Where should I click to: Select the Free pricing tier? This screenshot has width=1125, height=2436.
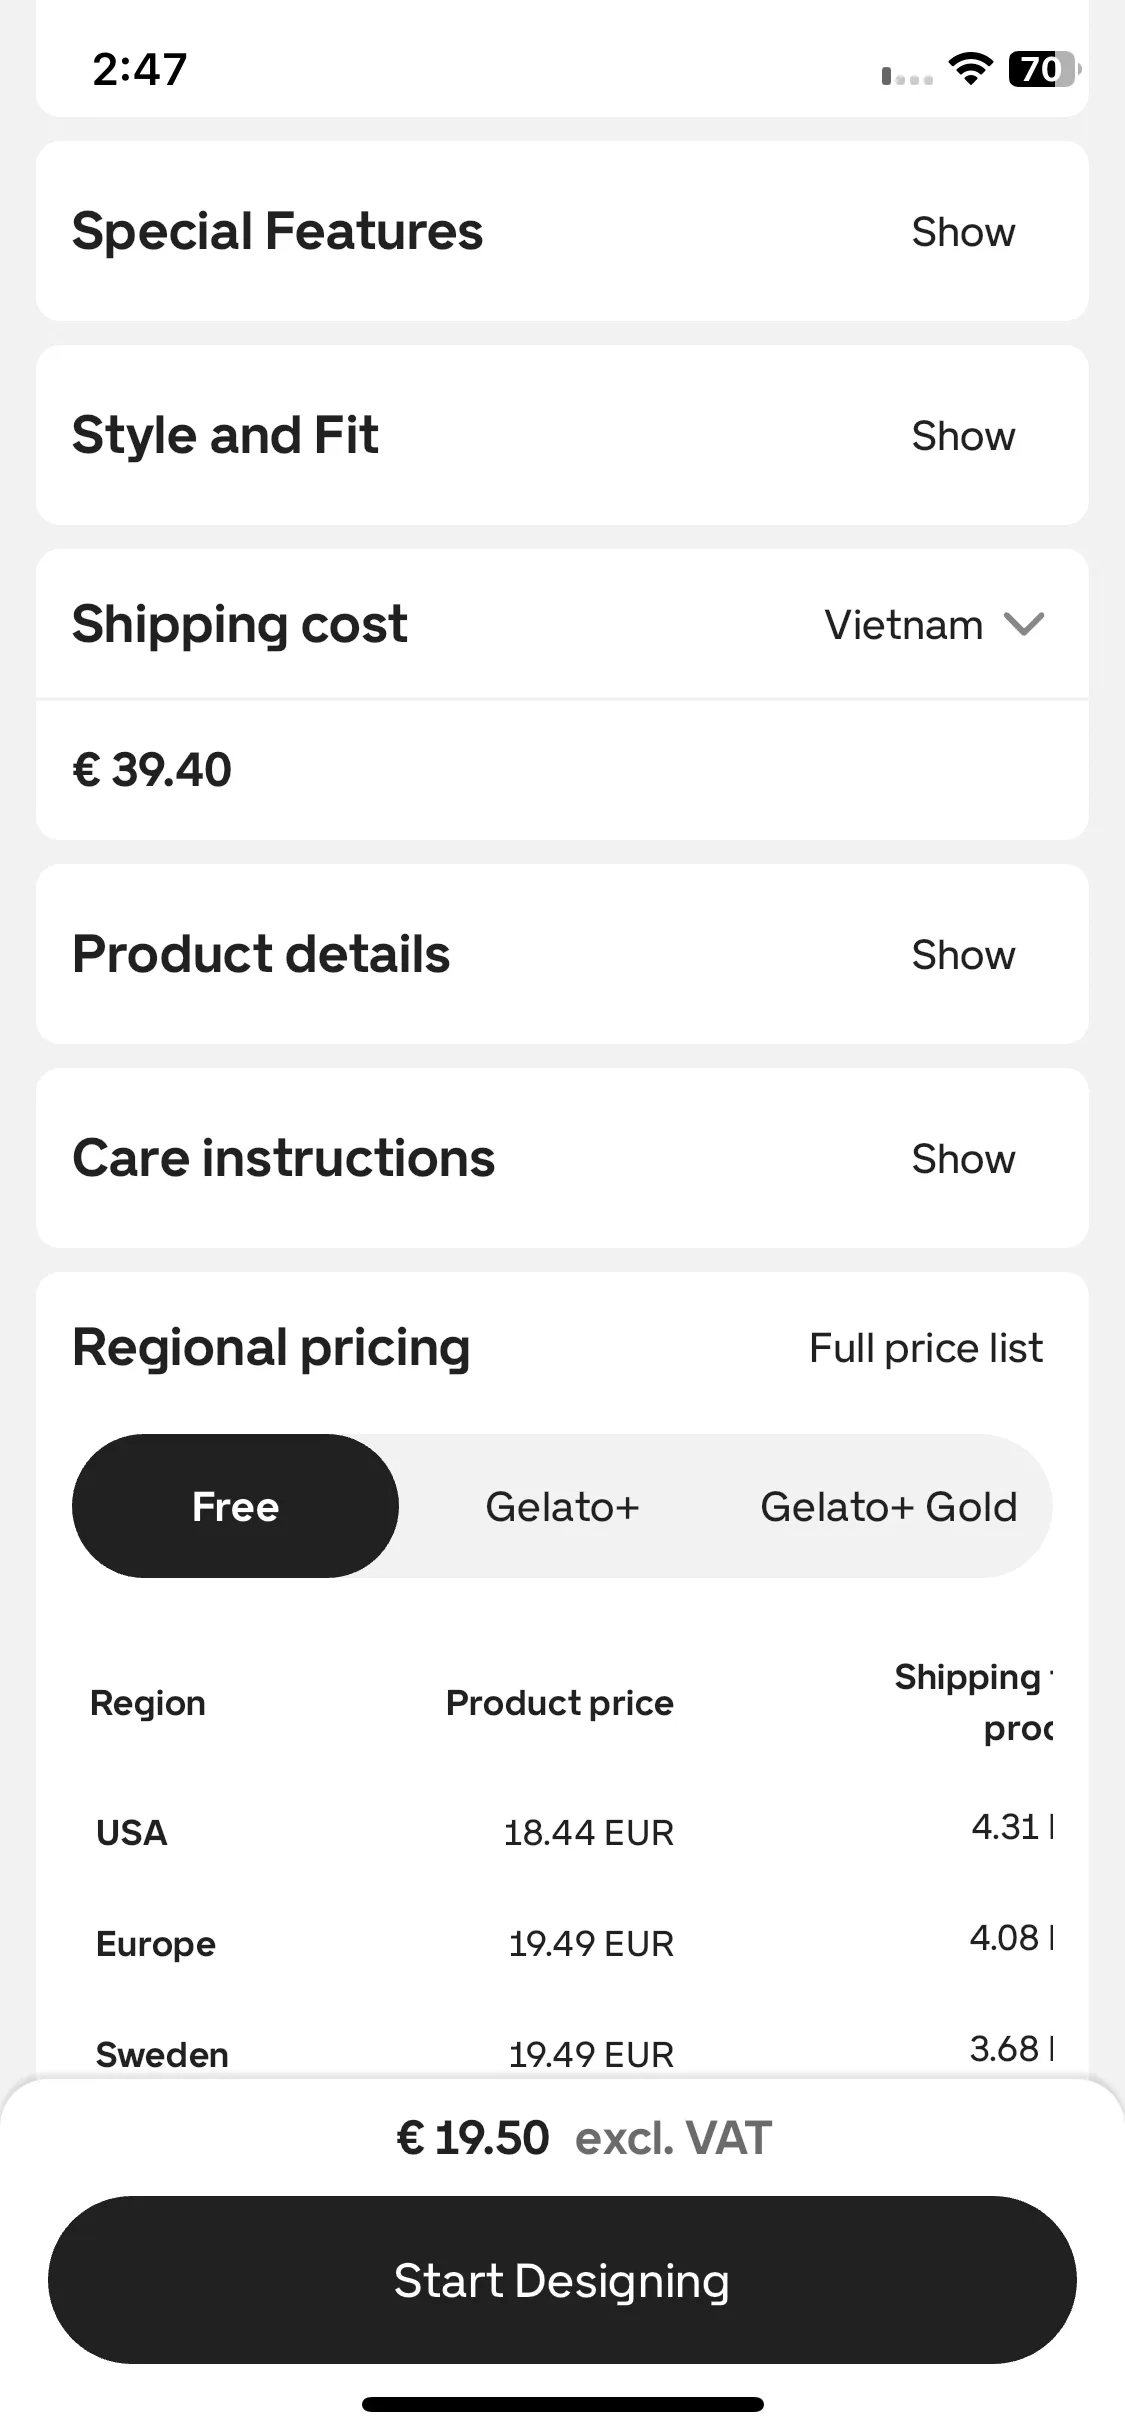pyautogui.click(x=235, y=1506)
